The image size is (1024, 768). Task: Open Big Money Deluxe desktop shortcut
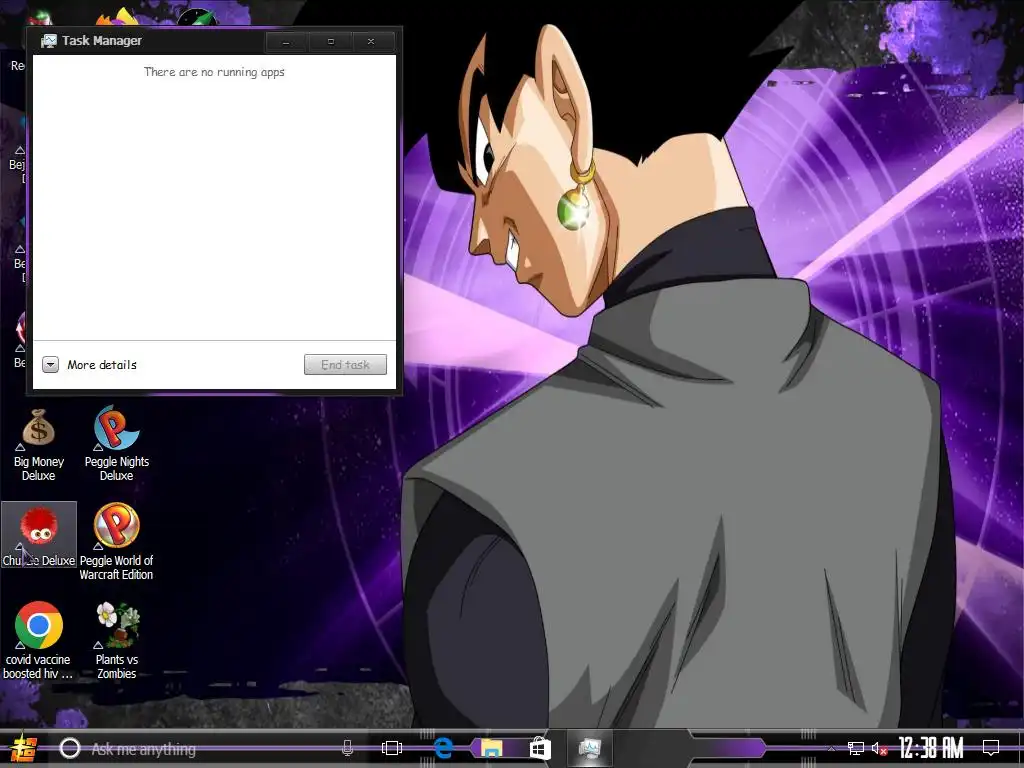(39, 445)
